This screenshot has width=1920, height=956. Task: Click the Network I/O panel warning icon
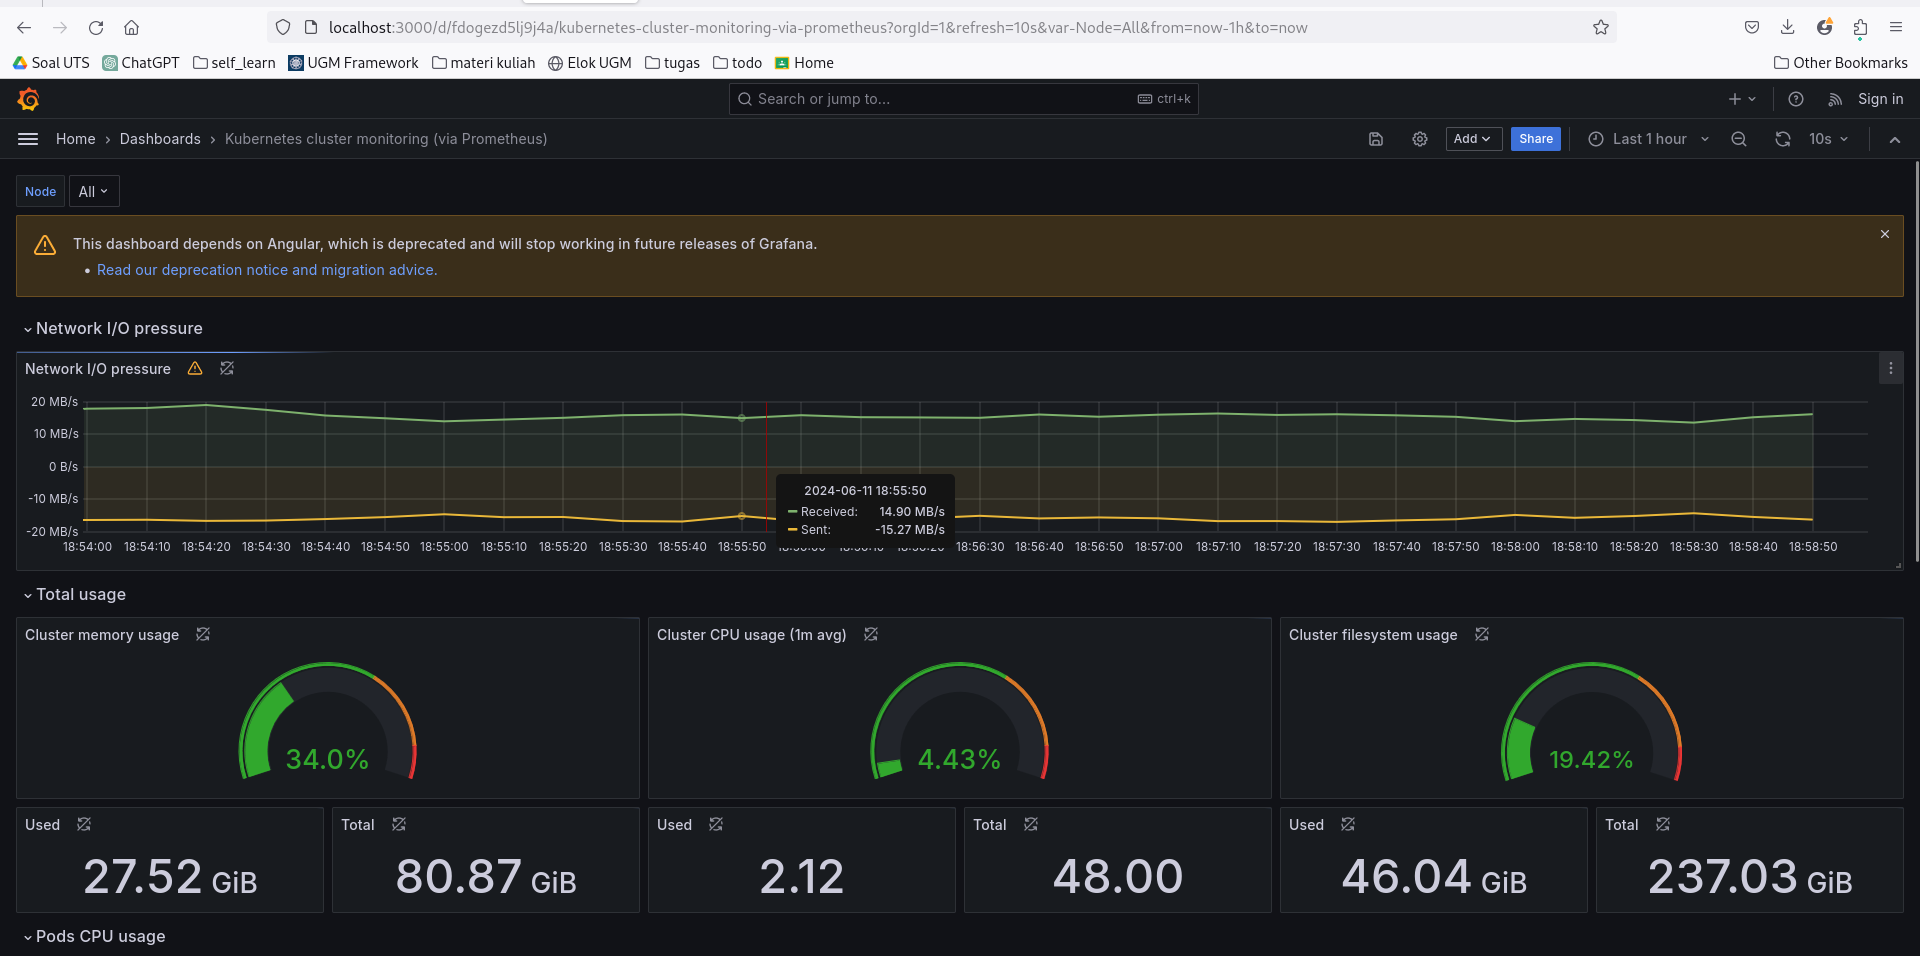point(195,368)
